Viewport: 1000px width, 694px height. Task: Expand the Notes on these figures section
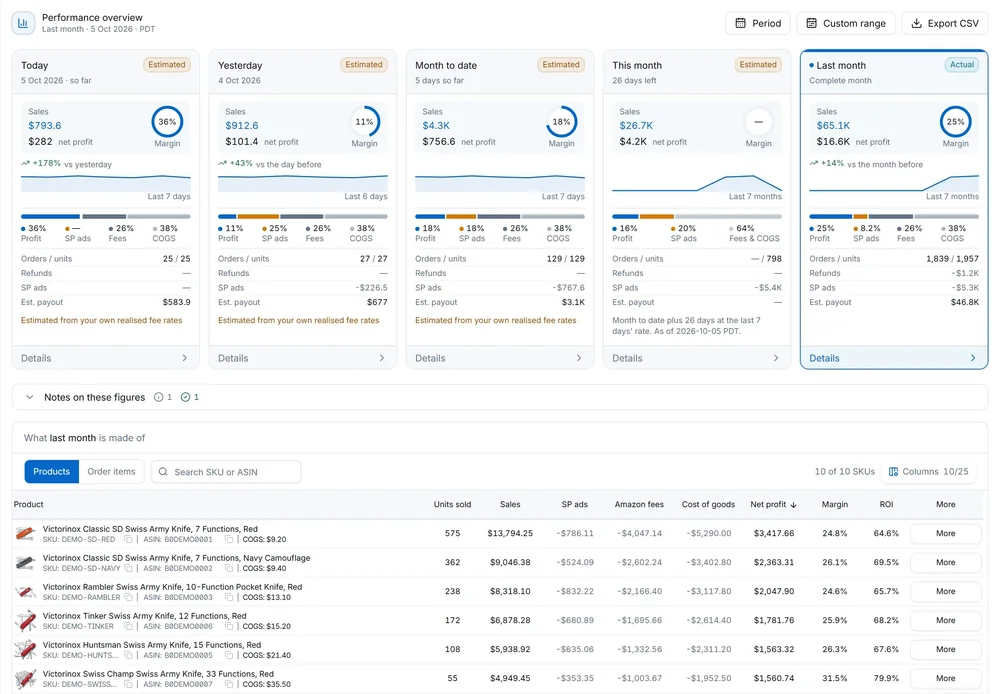coord(29,397)
